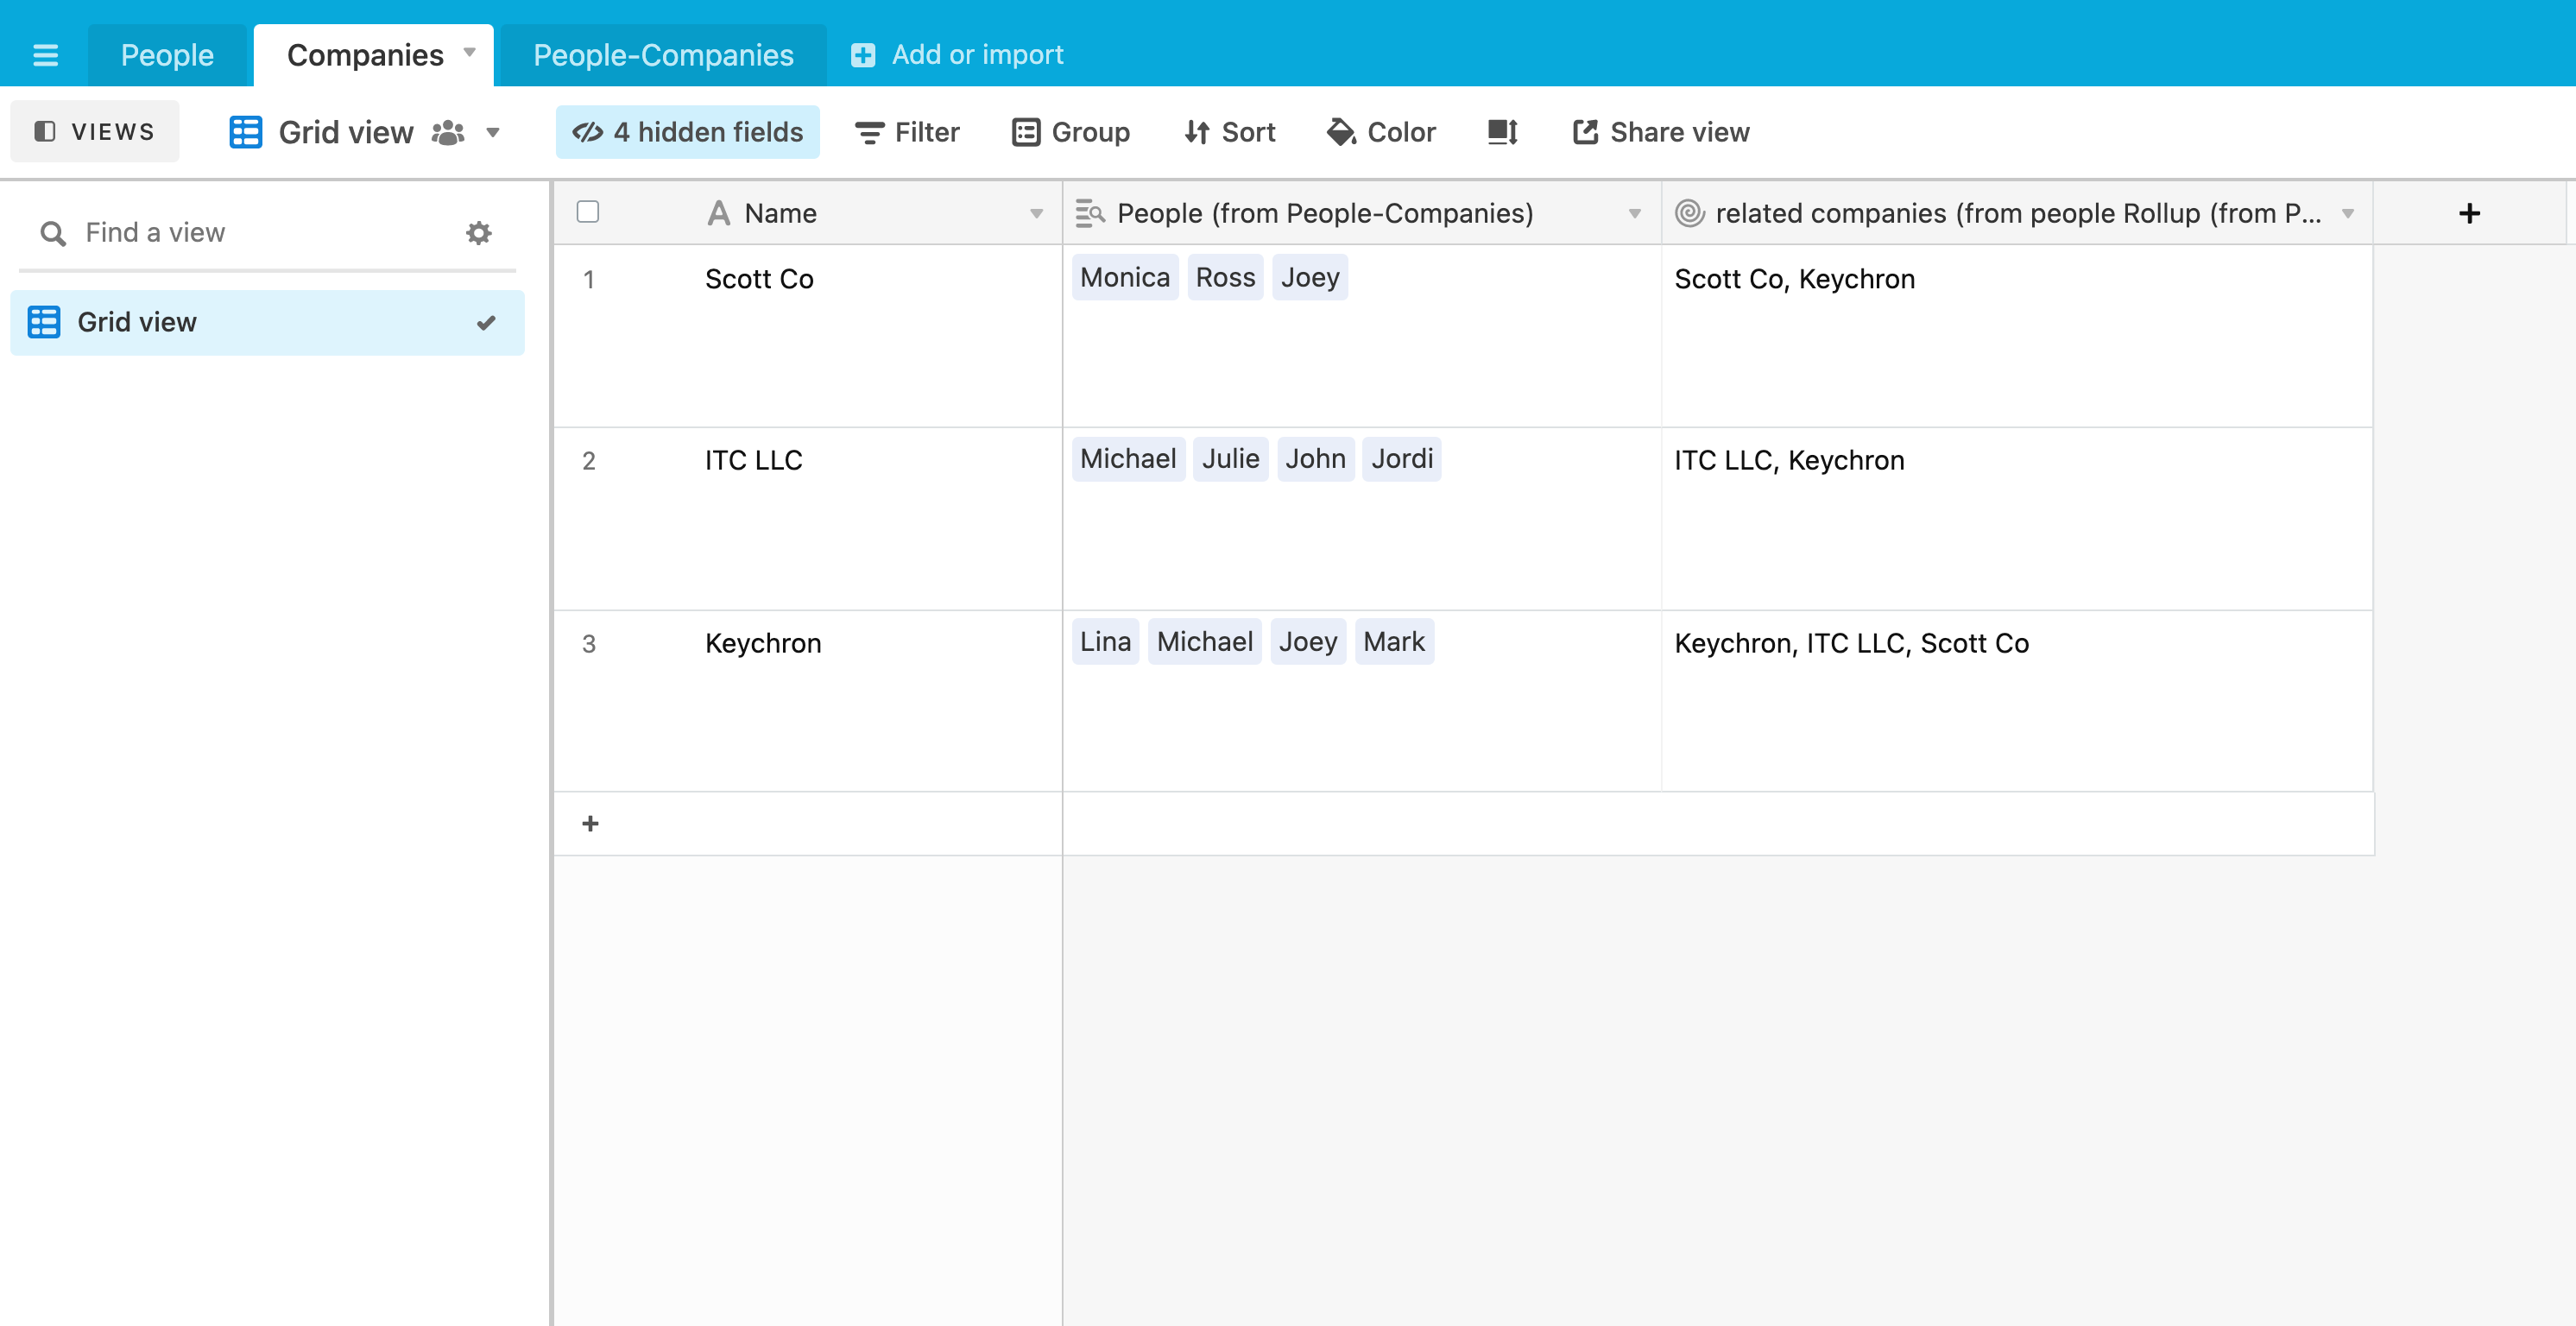The image size is (2576, 1326).
Task: Toggle the select-all rows checkbox
Action: (588, 212)
